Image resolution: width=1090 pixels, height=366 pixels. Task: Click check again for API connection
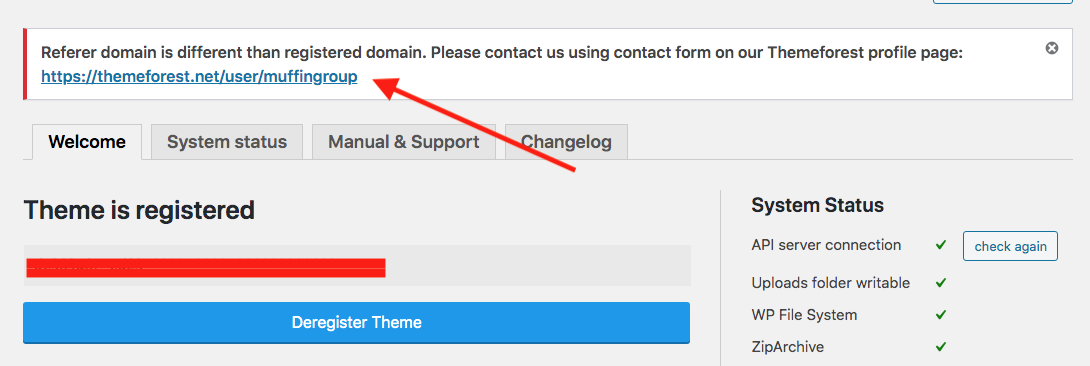point(1010,246)
